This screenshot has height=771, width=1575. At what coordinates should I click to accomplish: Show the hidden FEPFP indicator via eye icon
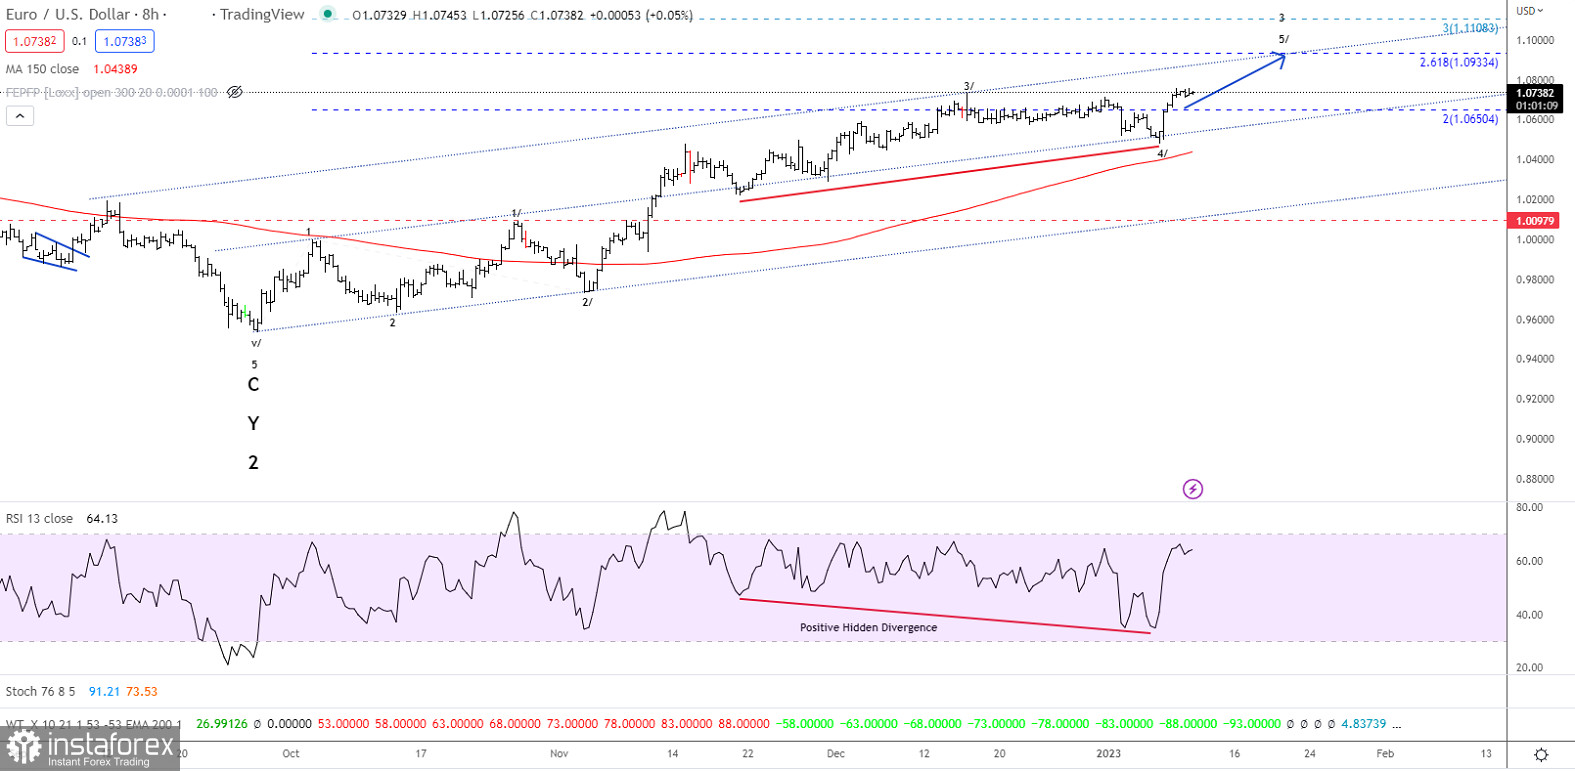coord(234,92)
